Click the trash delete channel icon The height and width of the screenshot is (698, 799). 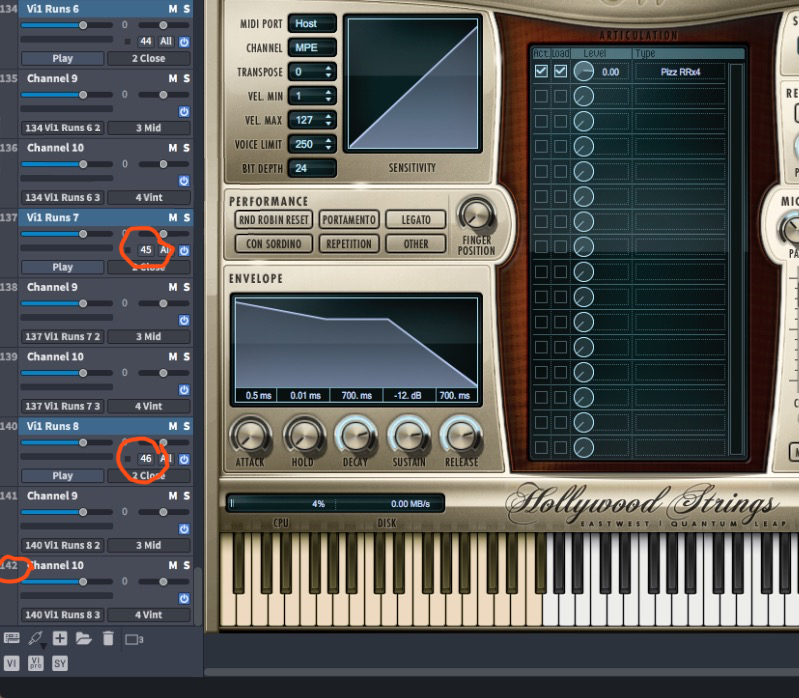[108, 638]
